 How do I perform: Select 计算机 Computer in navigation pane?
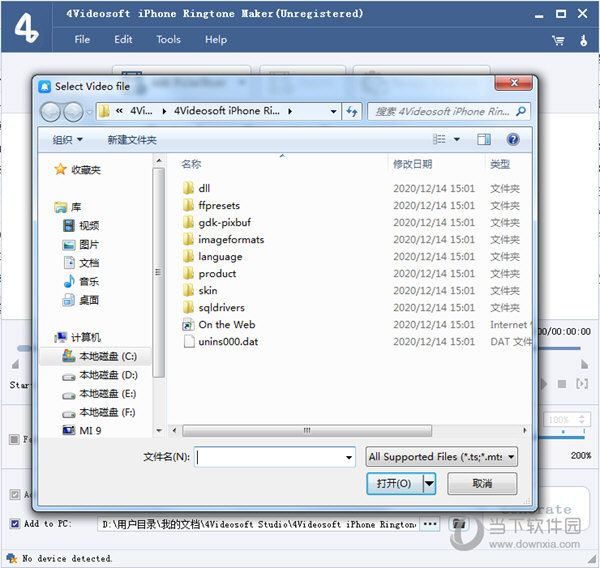77,337
